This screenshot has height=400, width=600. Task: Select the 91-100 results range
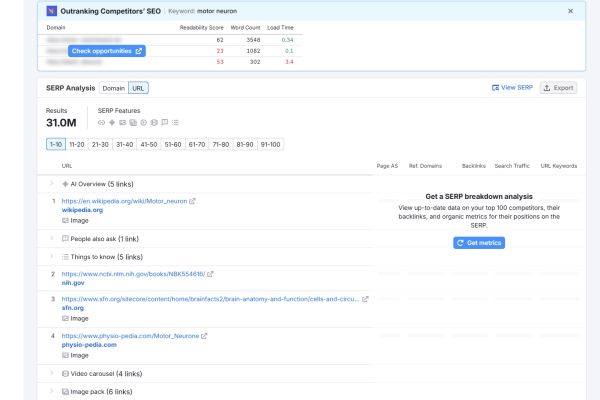click(271, 144)
